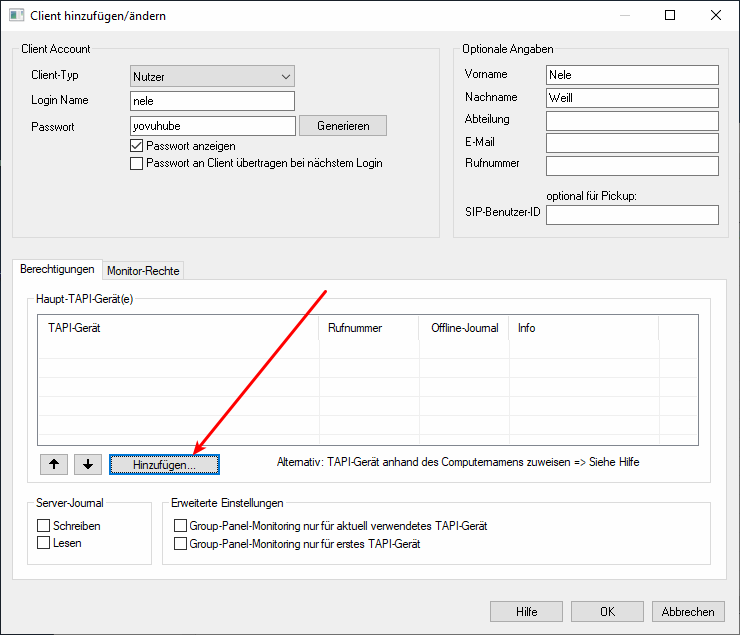Click the move up arrow button
This screenshot has width=740, height=635.
click(x=53, y=464)
